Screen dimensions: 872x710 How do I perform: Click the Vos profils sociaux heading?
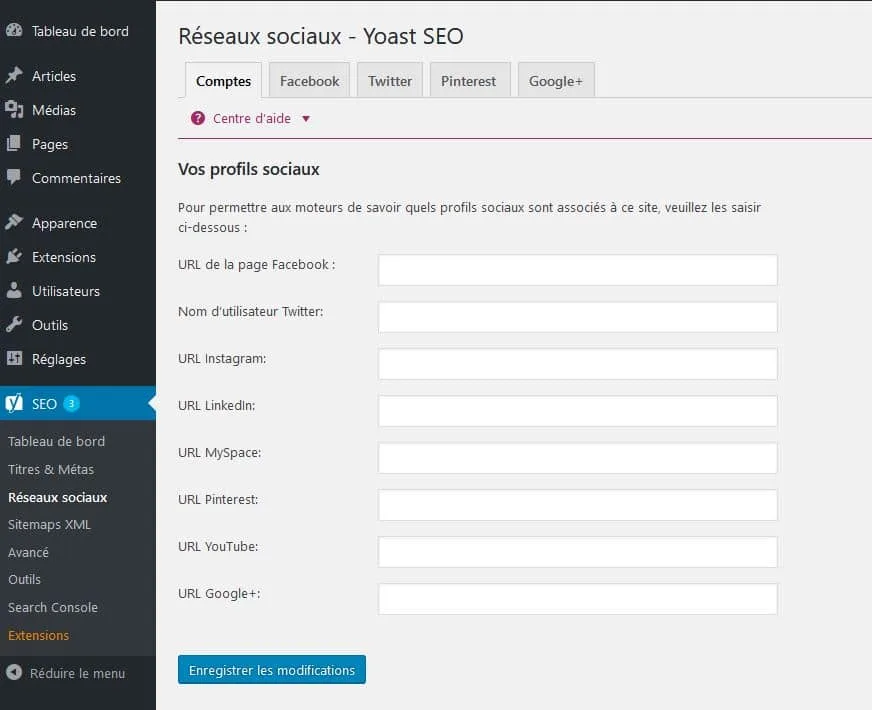[x=249, y=169]
